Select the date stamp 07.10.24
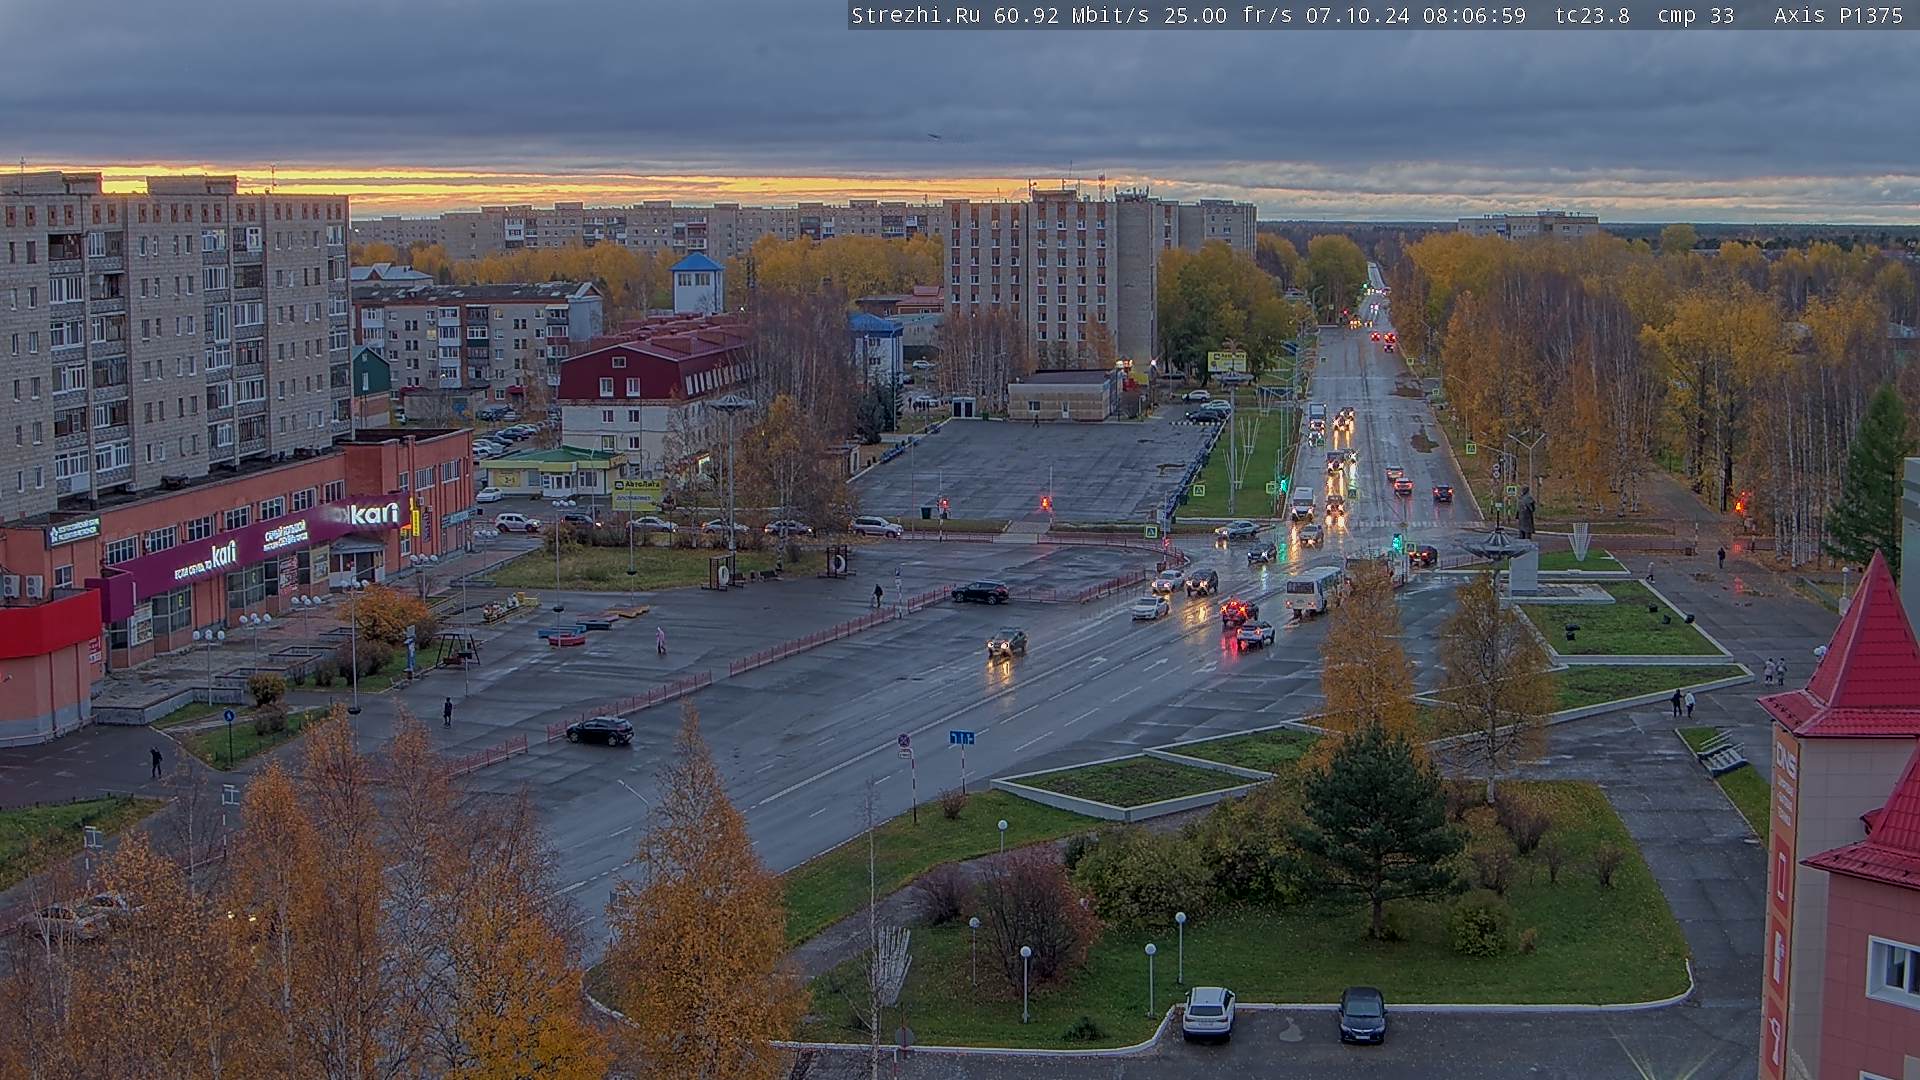The height and width of the screenshot is (1080, 1920). (1357, 15)
